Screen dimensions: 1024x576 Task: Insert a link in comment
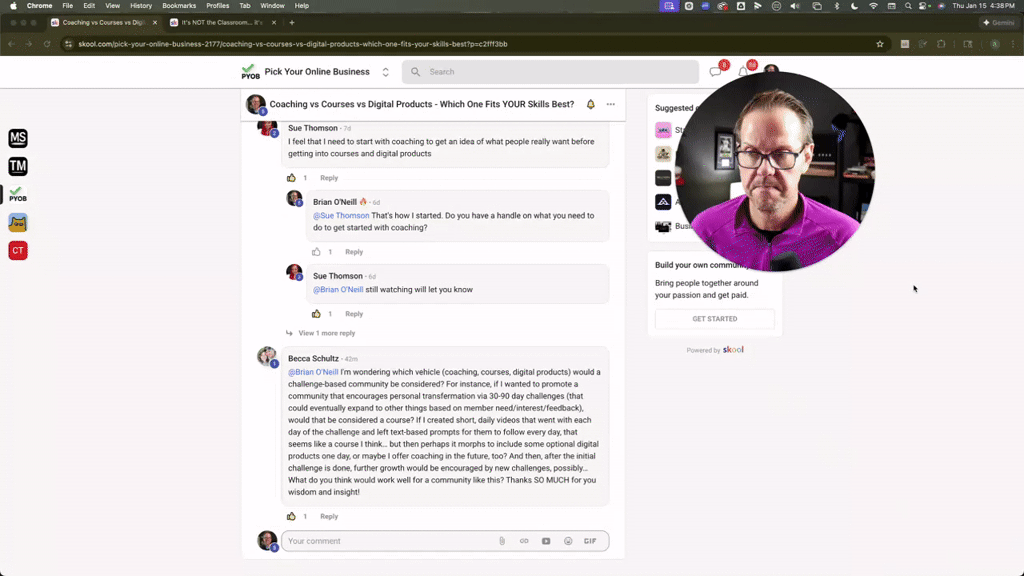click(524, 541)
